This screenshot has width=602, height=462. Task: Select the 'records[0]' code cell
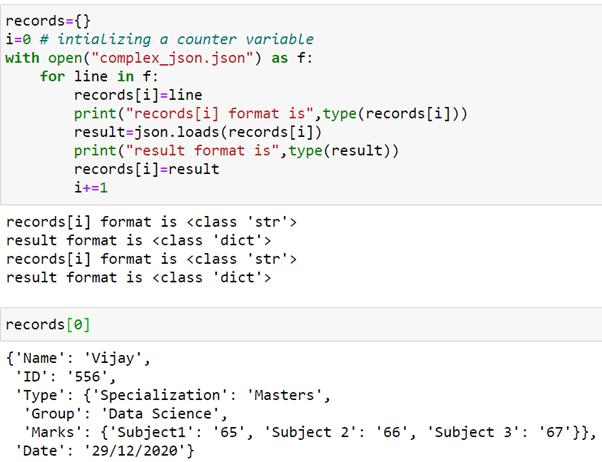click(x=301, y=325)
